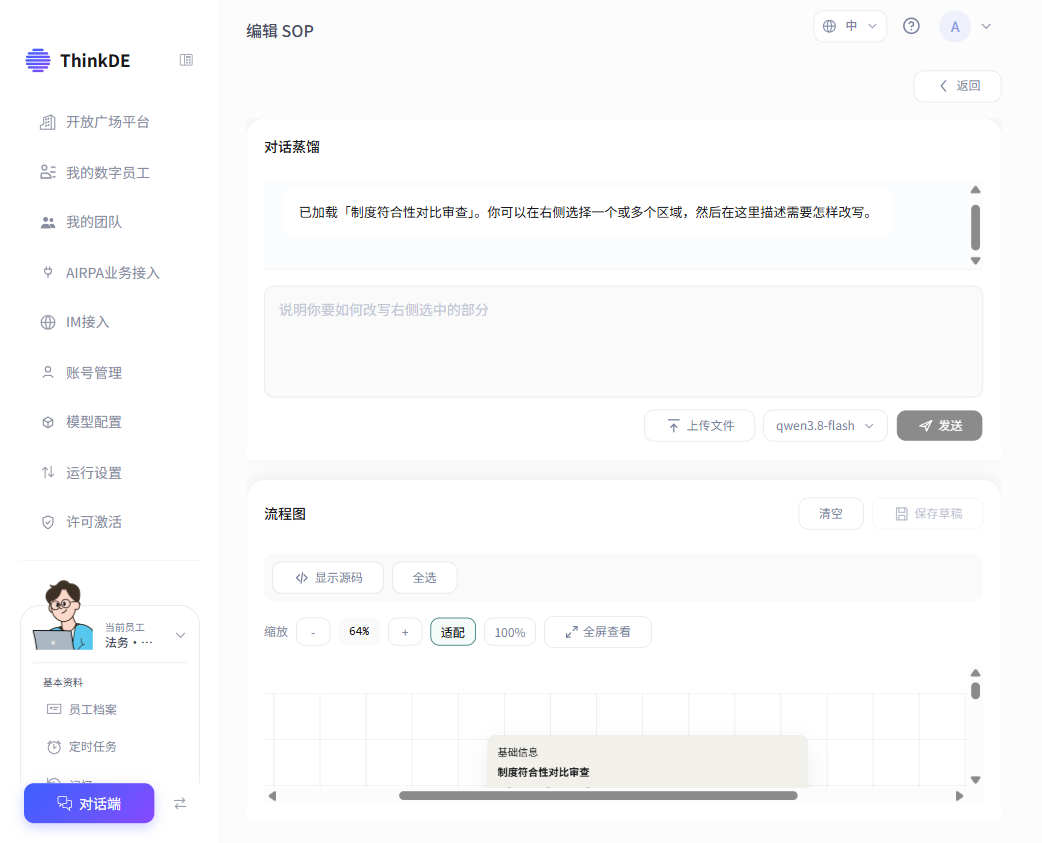The image size is (1042, 843).
Task: Click the 许可激活 shield icon
Action: click(x=48, y=522)
